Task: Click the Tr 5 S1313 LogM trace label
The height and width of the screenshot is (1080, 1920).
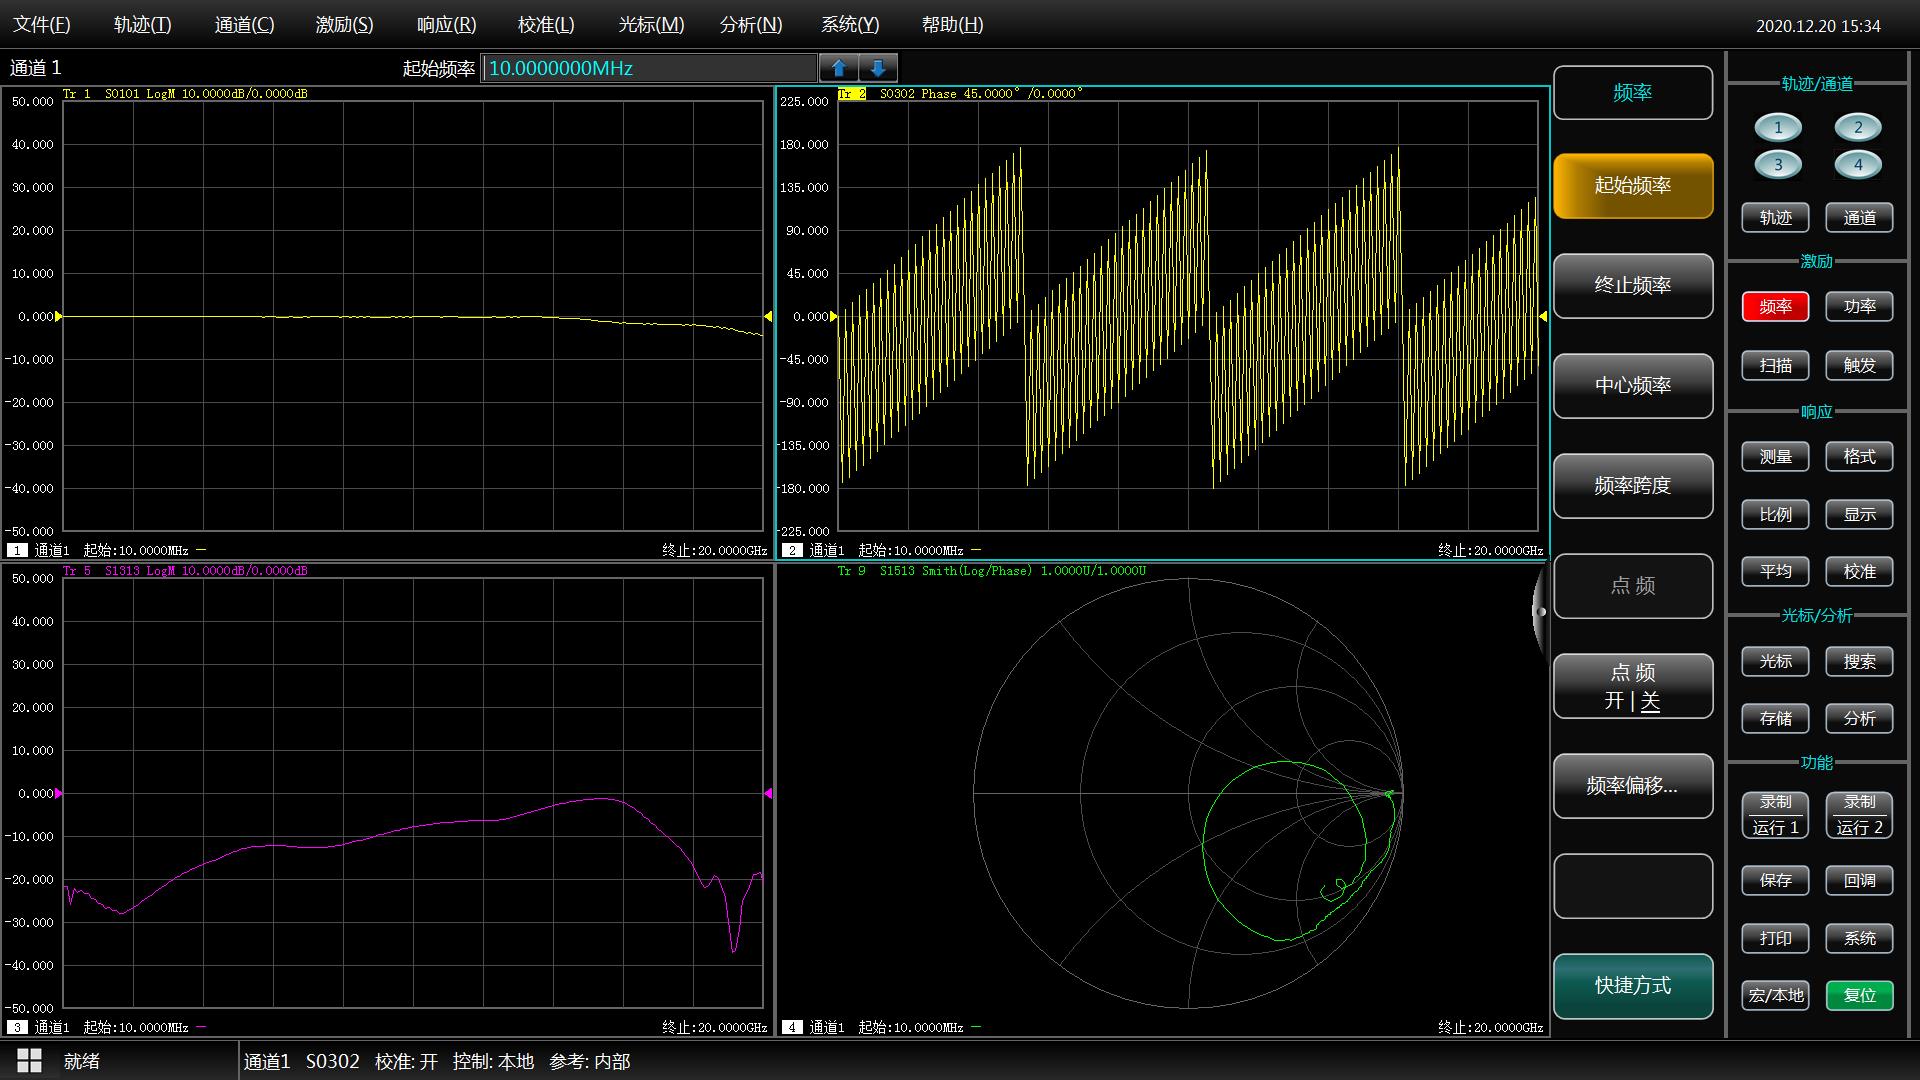Action: pyautogui.click(x=185, y=571)
